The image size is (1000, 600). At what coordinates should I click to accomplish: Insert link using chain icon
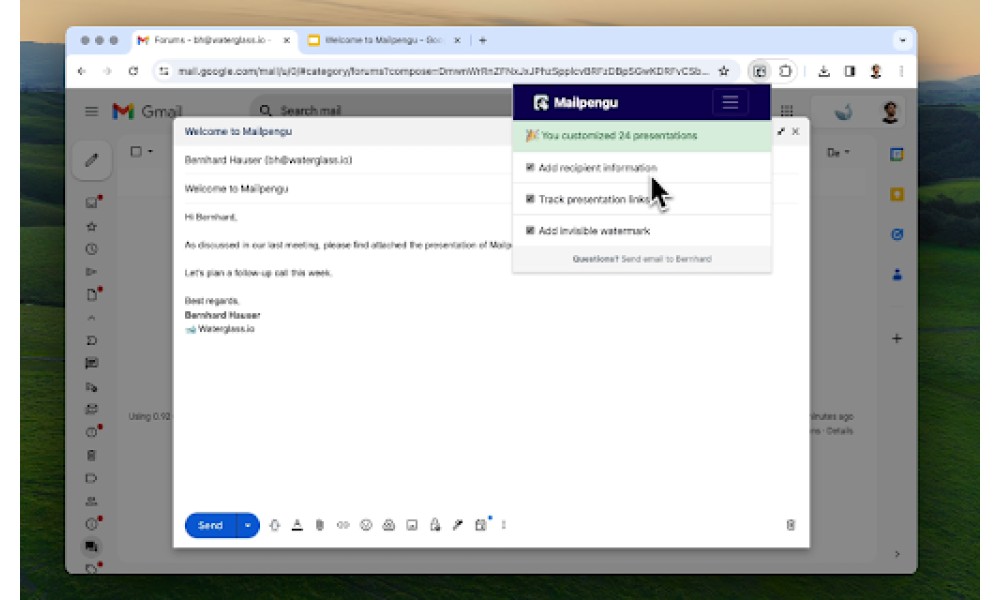[x=343, y=525]
